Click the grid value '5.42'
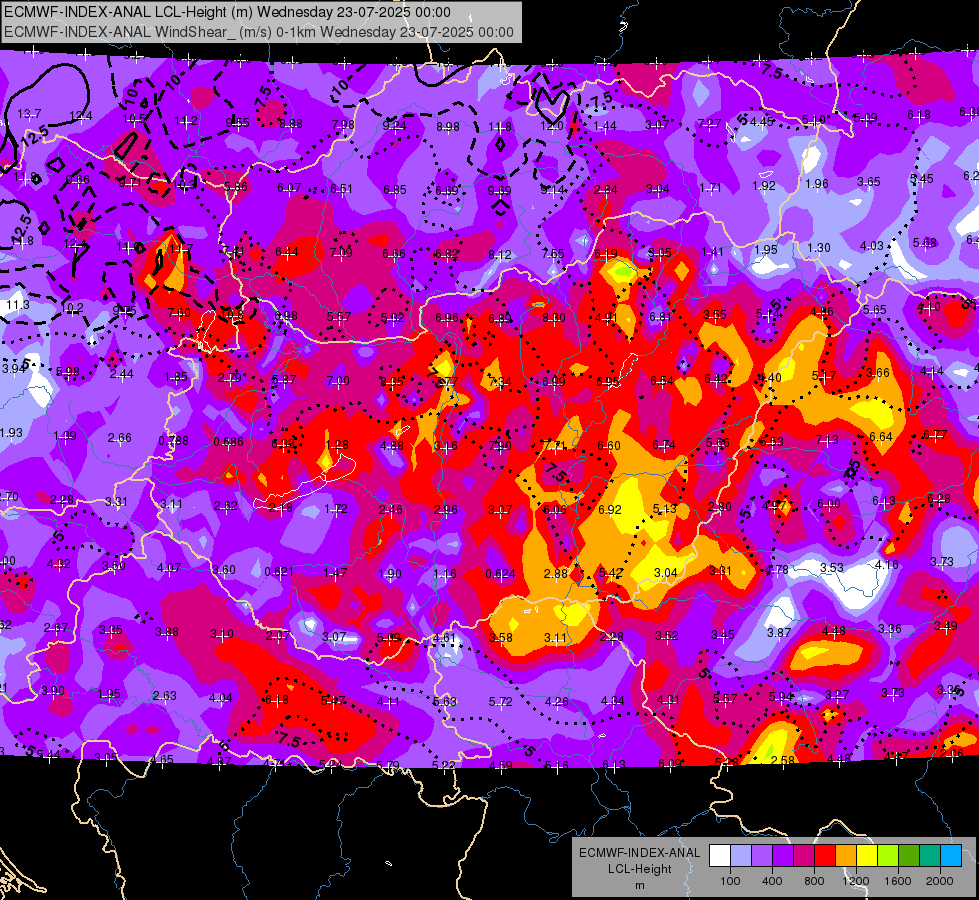The width and height of the screenshot is (979, 900). [610, 573]
